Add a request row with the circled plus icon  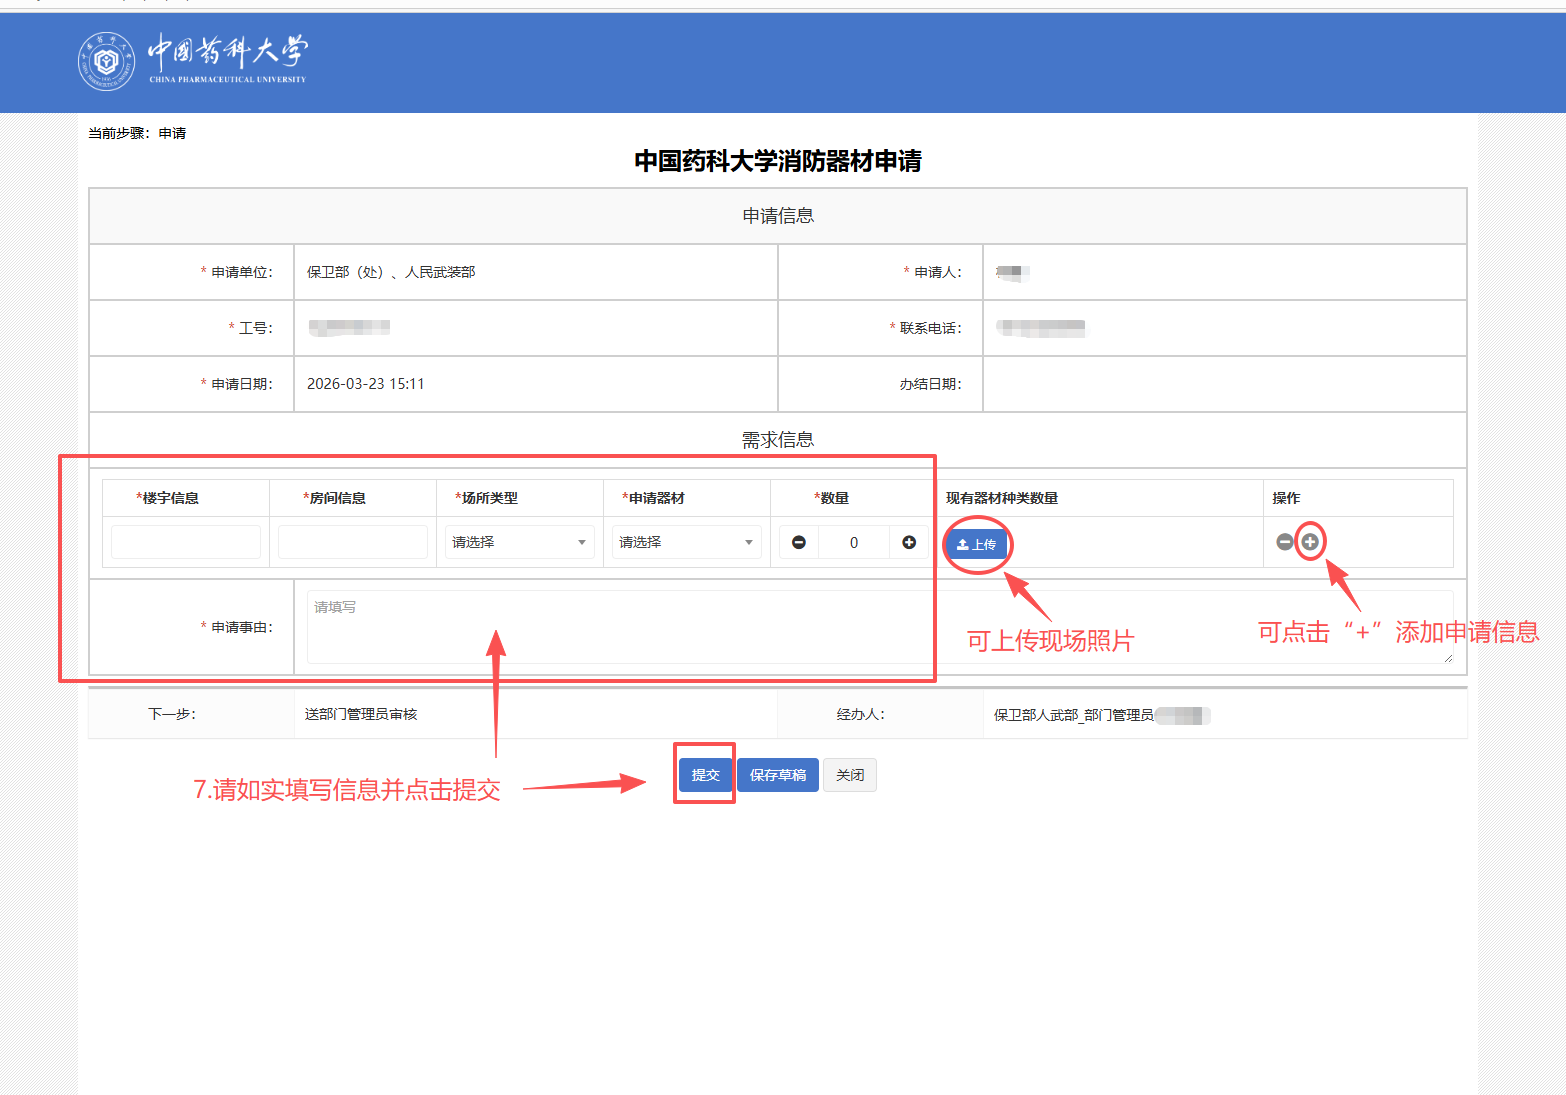click(1310, 542)
